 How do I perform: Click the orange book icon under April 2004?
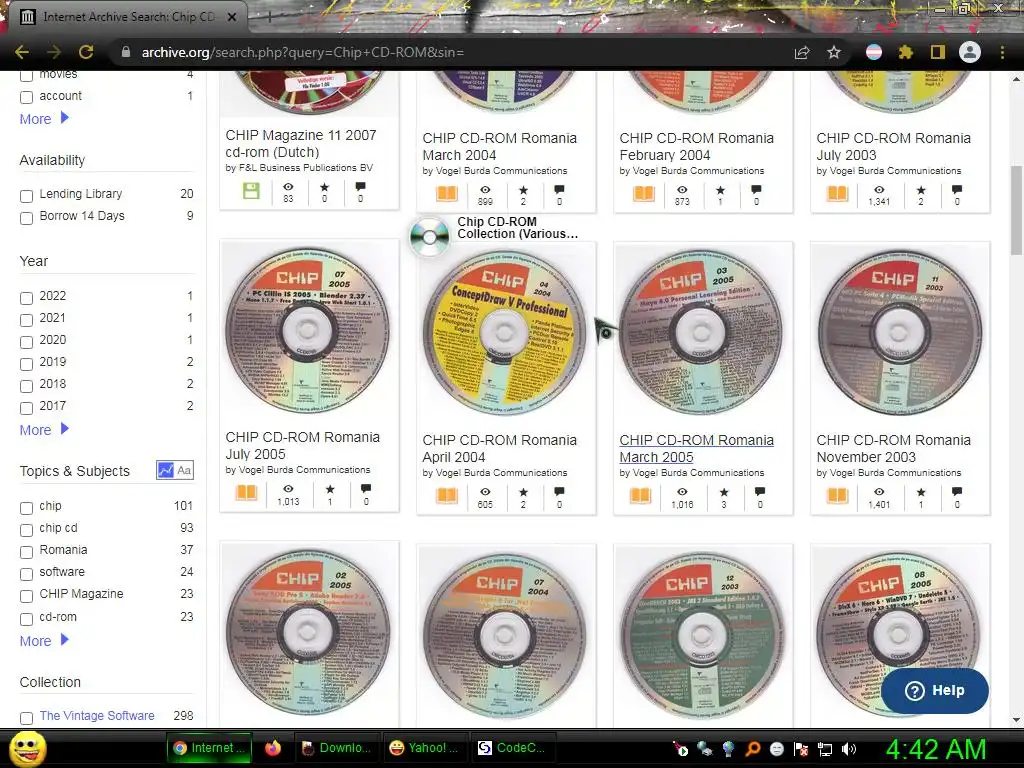click(x=447, y=496)
